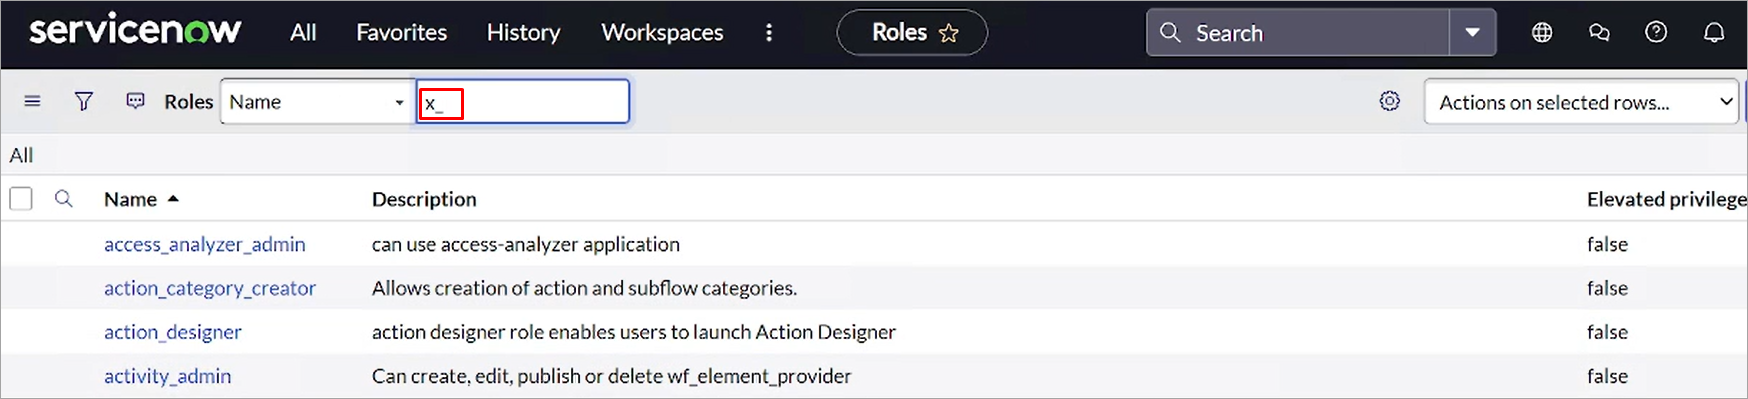
Task: Open the action_designer role
Action: tap(173, 332)
